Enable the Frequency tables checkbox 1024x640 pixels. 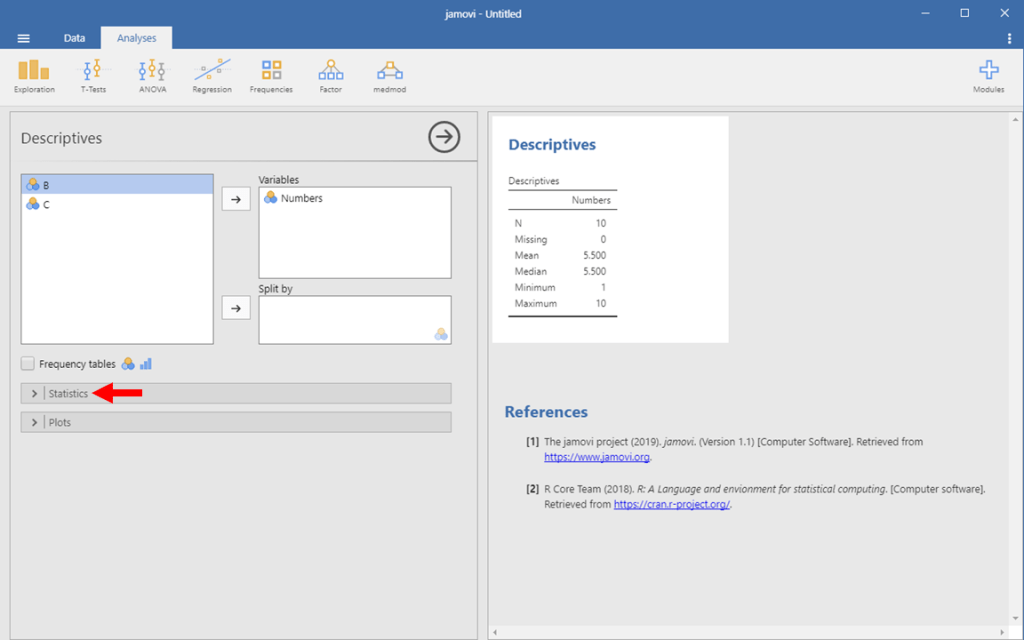(x=27, y=363)
